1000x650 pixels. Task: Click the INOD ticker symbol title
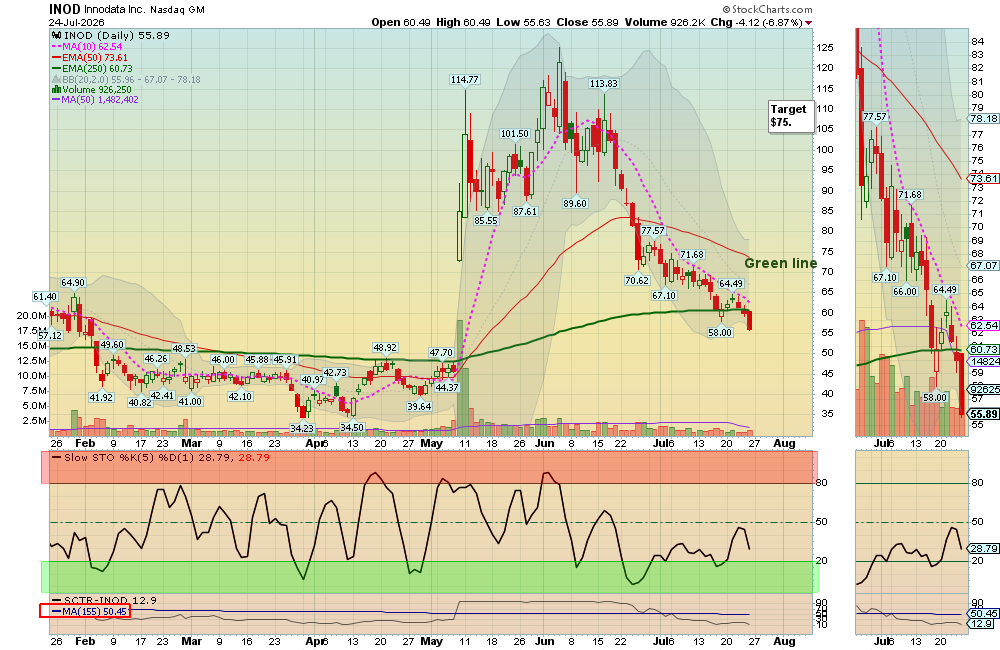(x=65, y=9)
